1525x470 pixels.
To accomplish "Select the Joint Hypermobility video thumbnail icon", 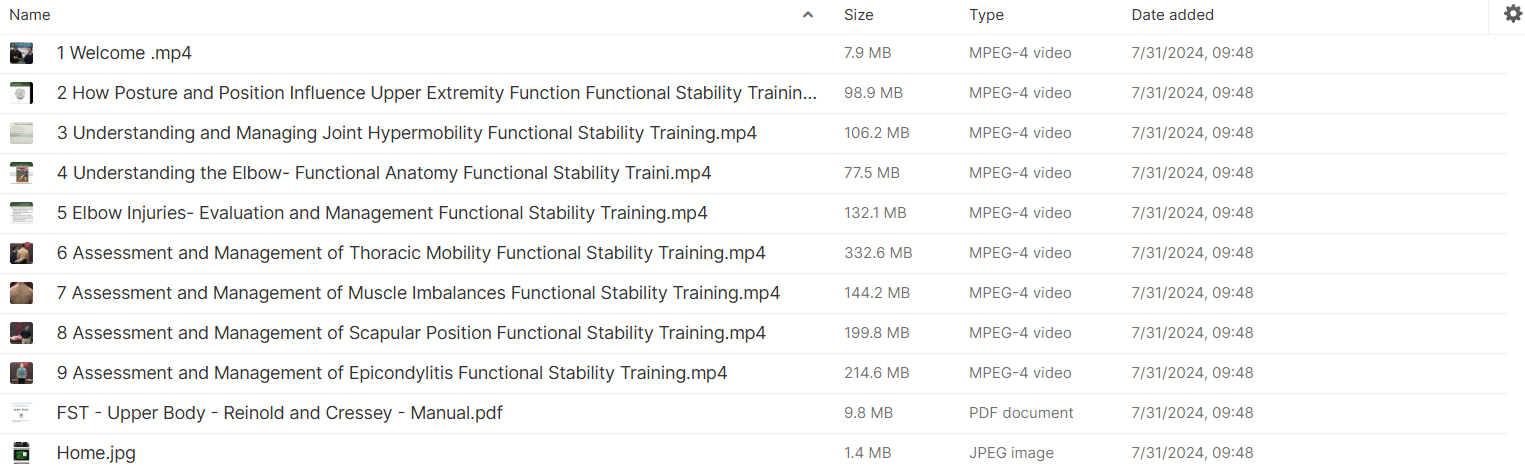I will tap(21, 133).
